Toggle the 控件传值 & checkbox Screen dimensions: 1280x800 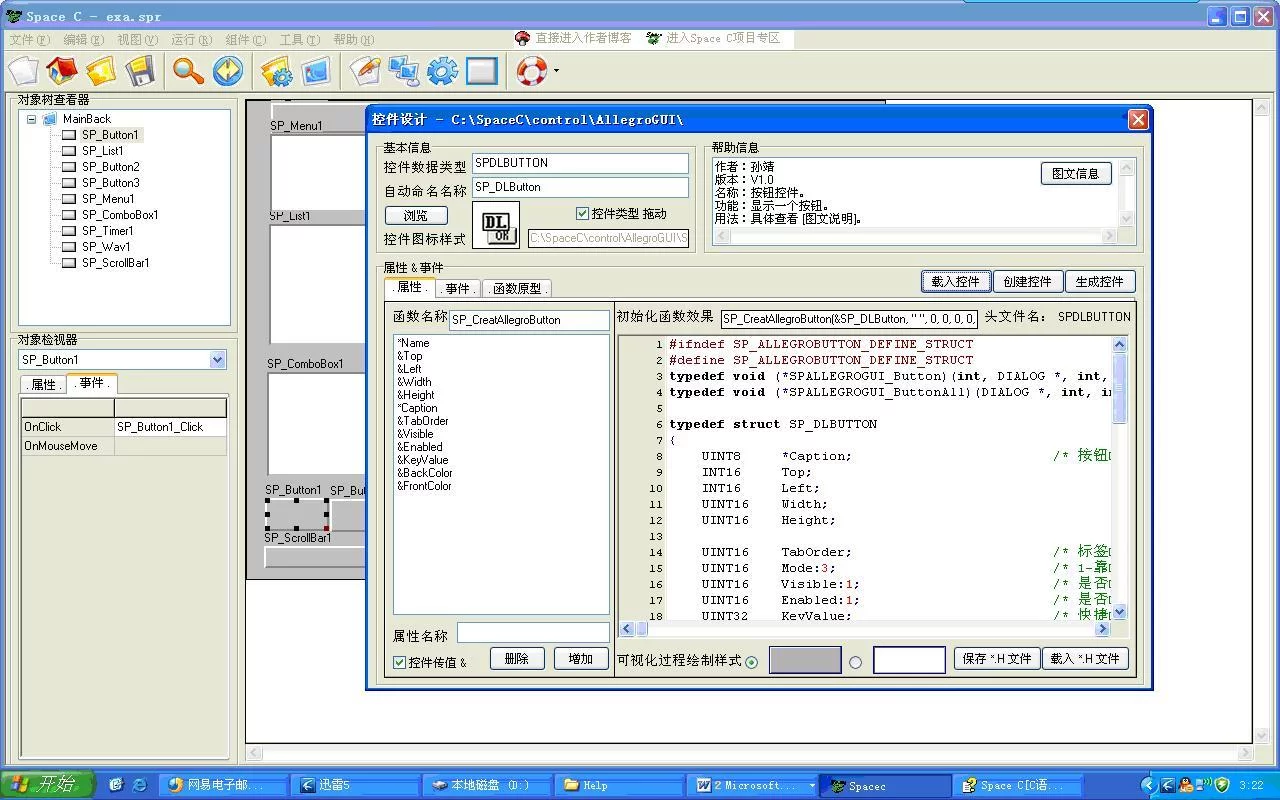click(399, 662)
